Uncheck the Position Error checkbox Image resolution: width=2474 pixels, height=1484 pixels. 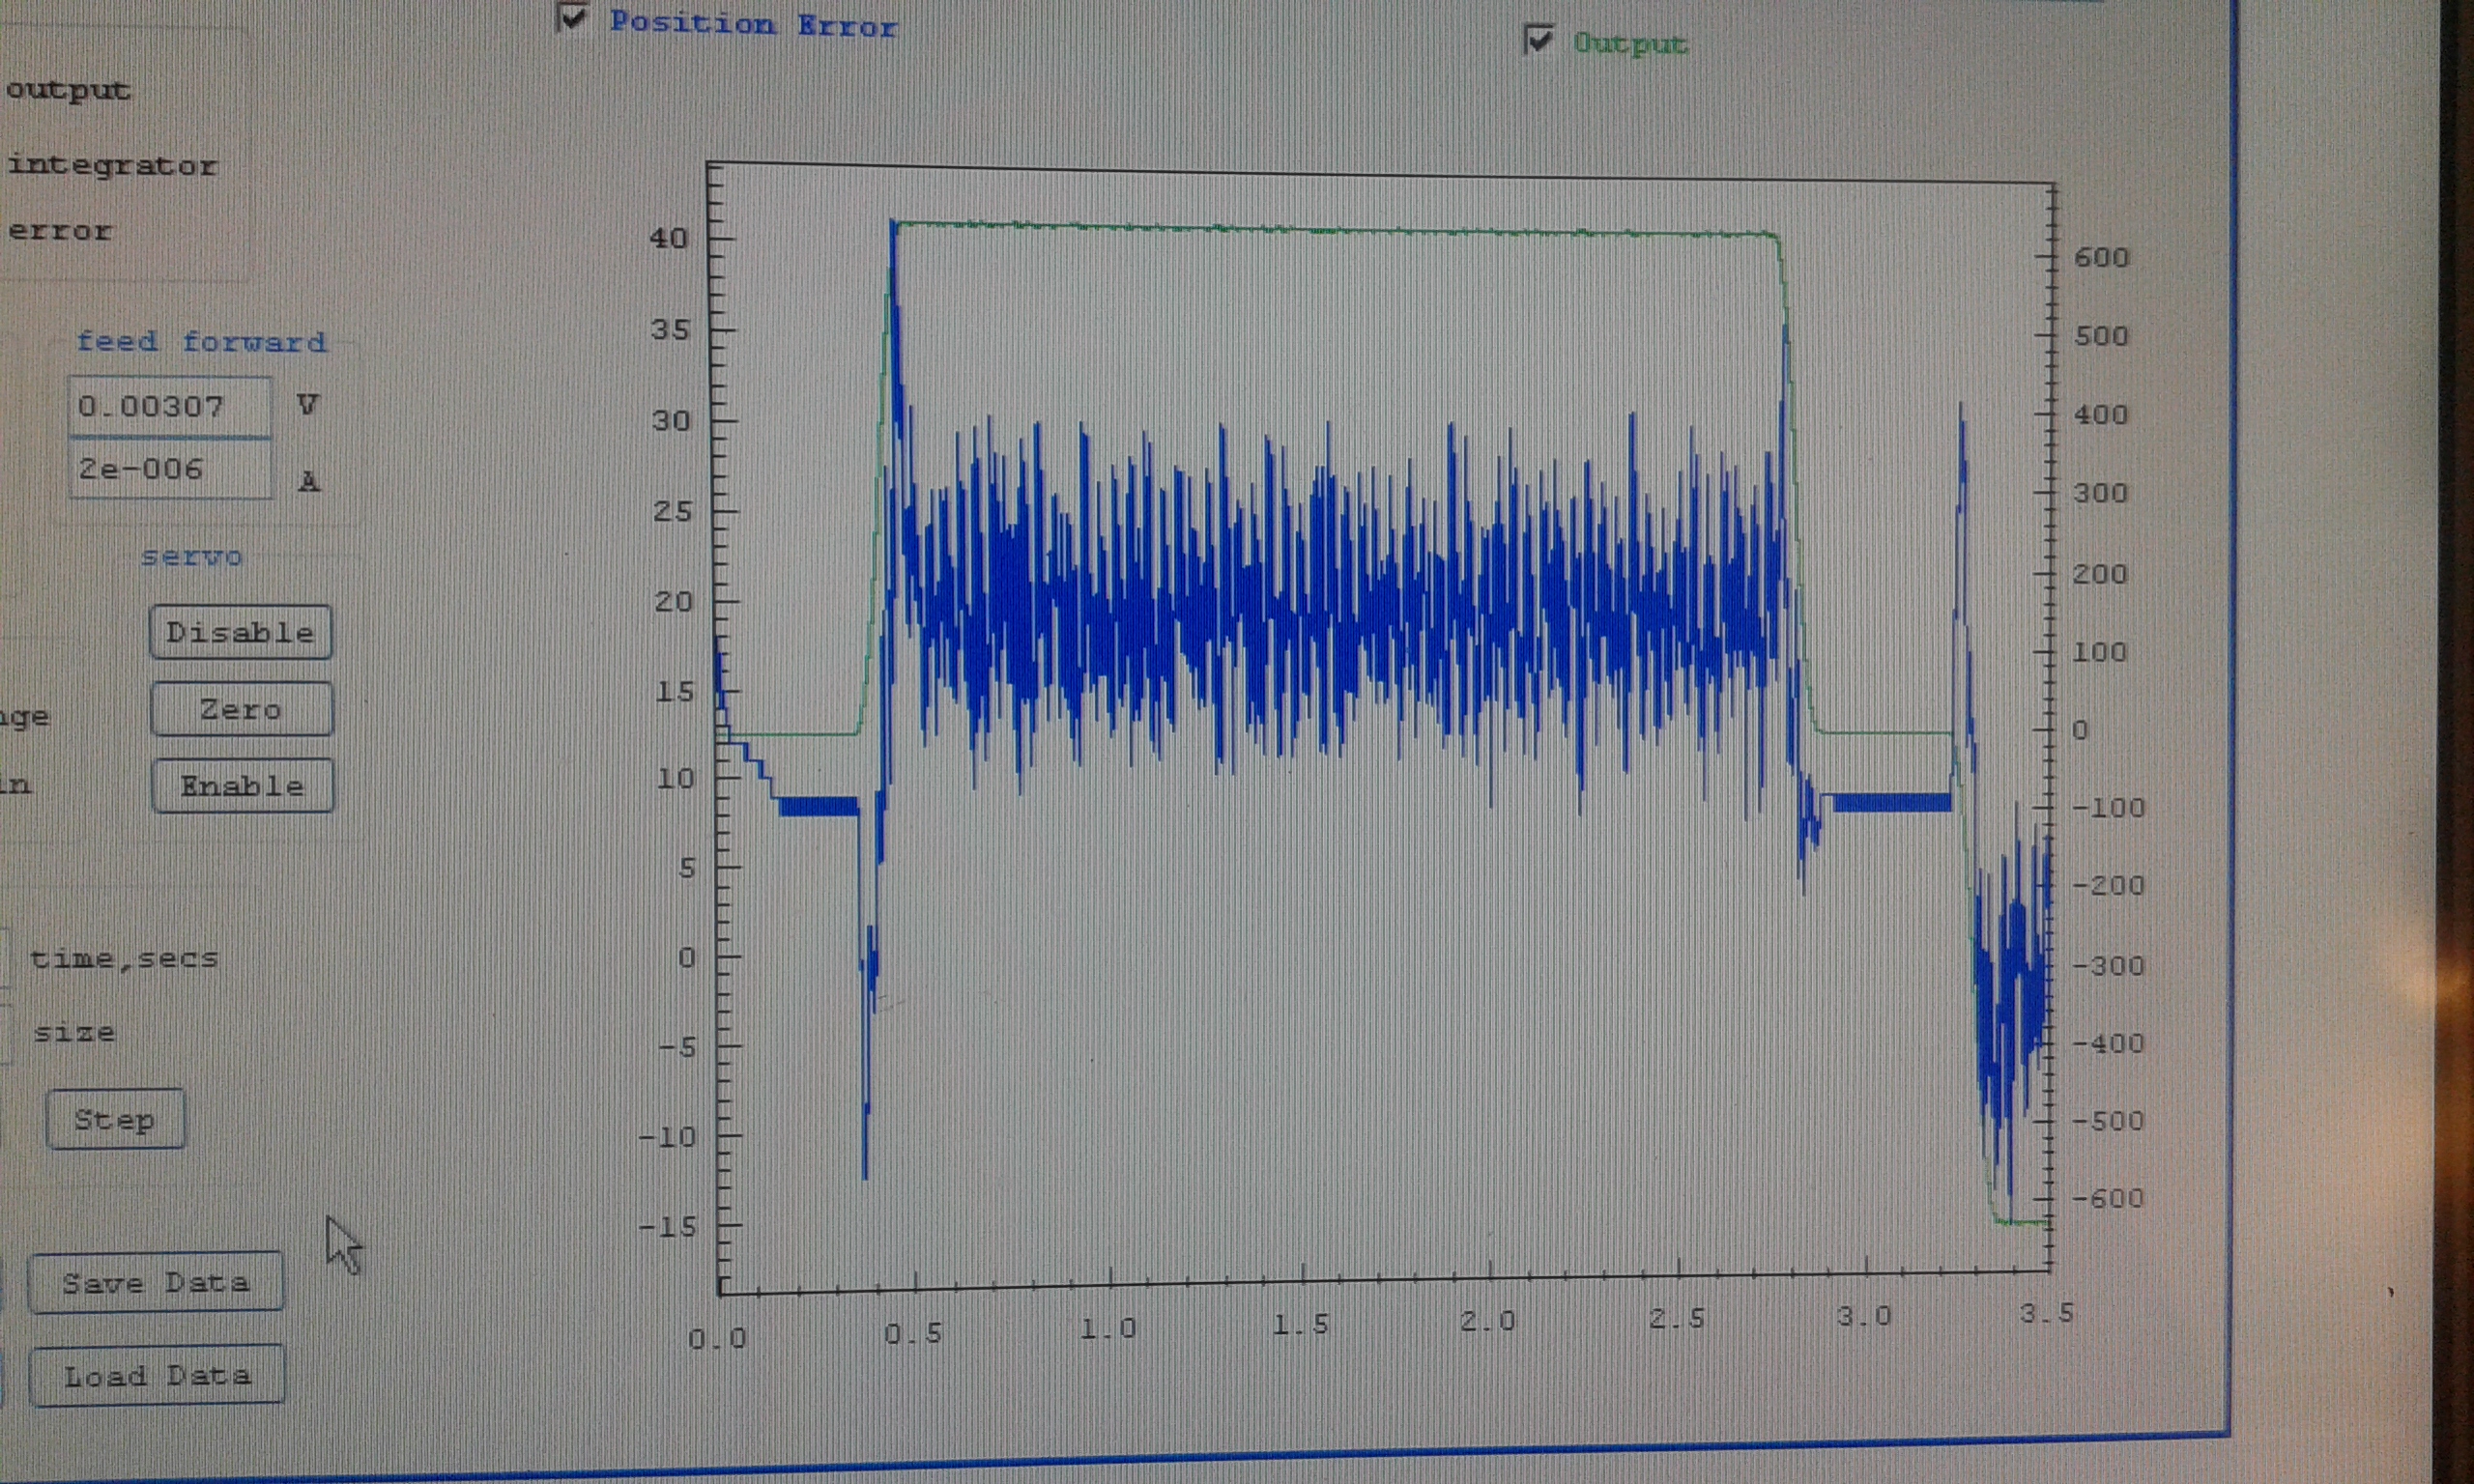[572, 18]
